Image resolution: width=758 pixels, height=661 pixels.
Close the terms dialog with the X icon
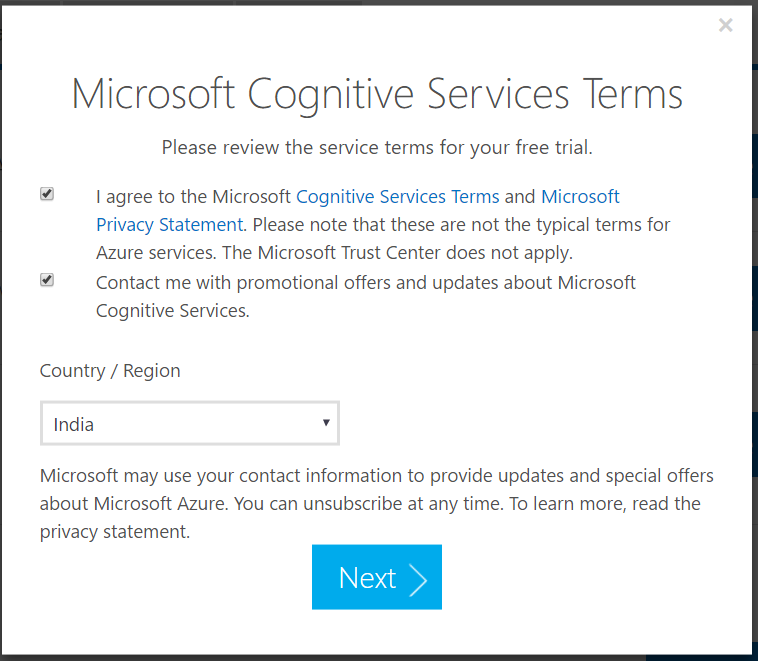pos(725,25)
